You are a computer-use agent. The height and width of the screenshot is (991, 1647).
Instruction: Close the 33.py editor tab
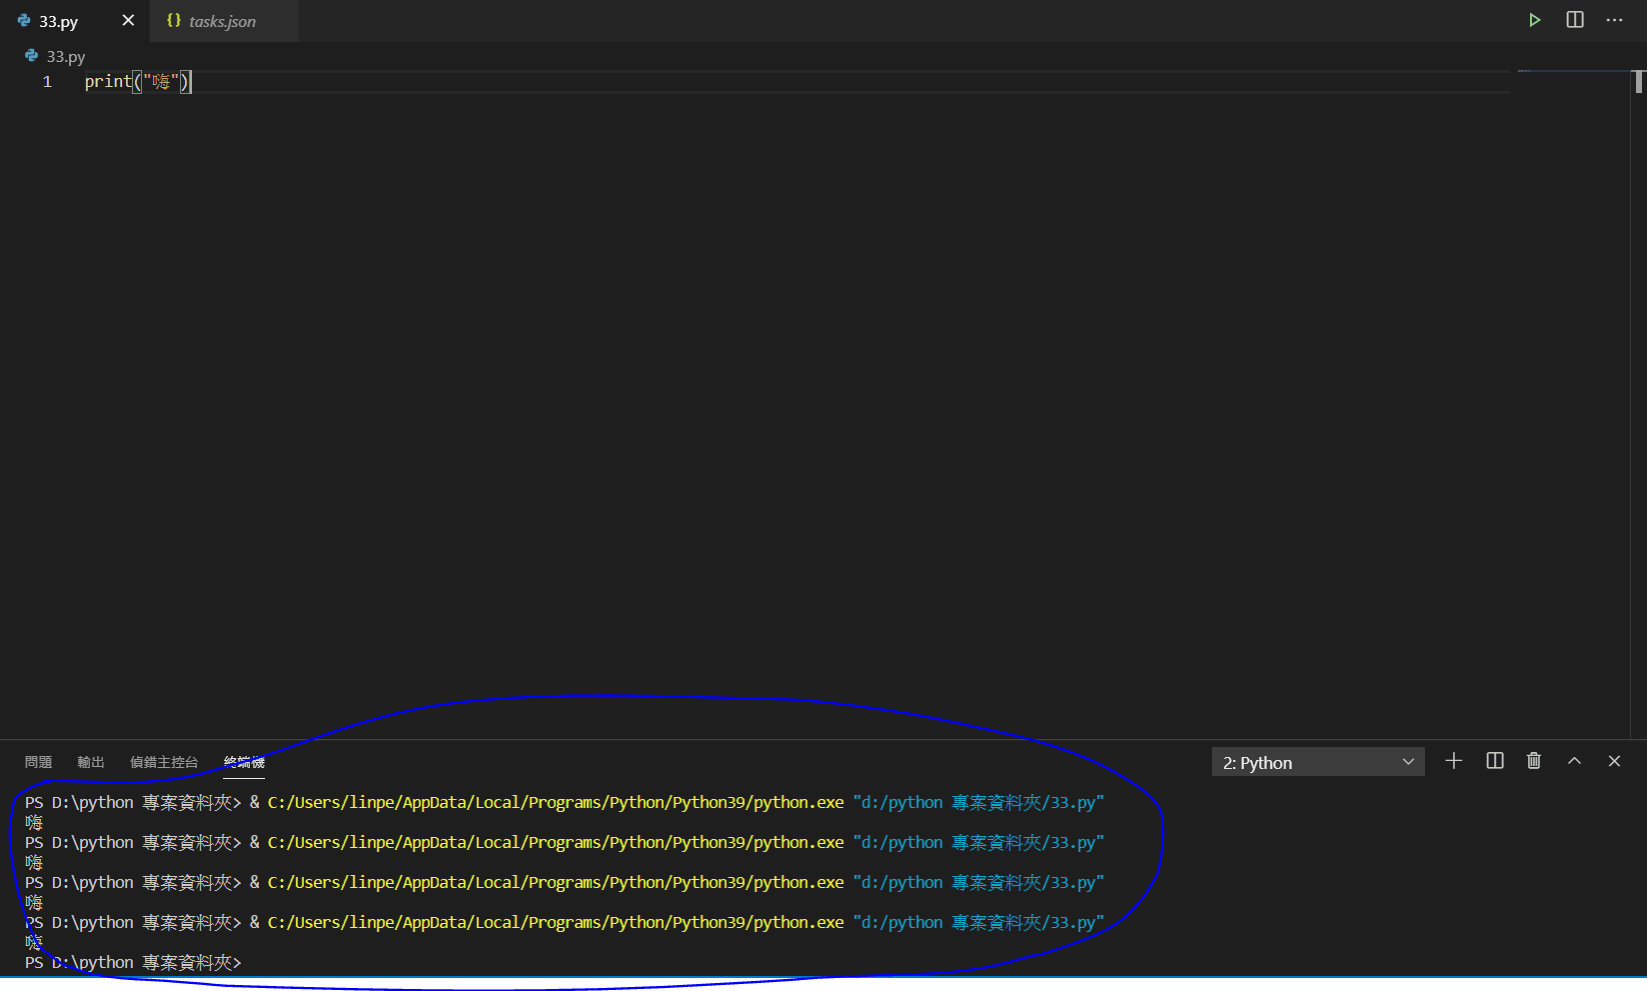tap(127, 19)
